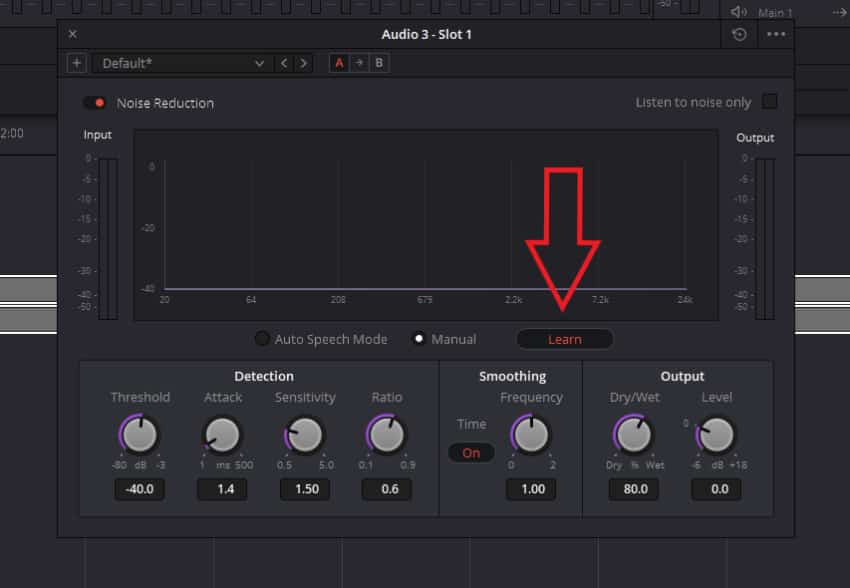The height and width of the screenshot is (588, 850).
Task: Select the B comparison state
Action: pos(378,63)
